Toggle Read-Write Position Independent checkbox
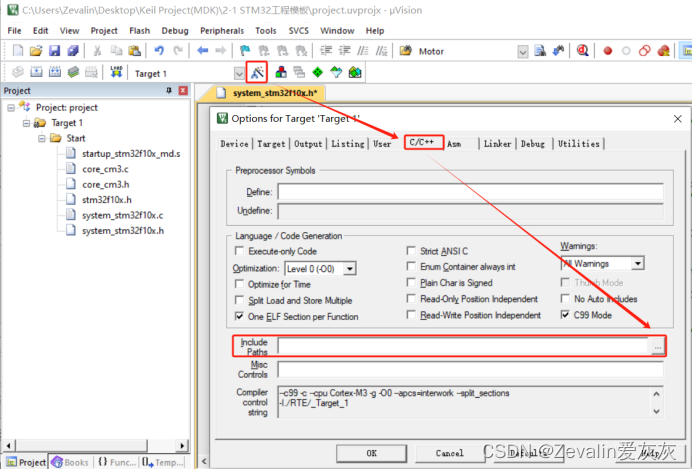This screenshot has height=470, width=692. click(x=411, y=315)
